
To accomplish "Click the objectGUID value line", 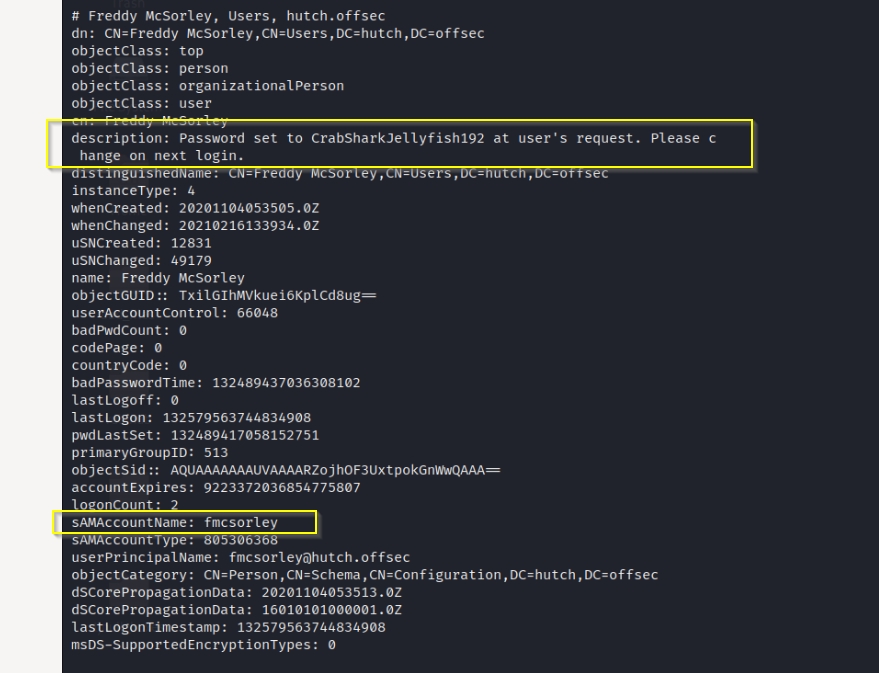I will (x=223, y=295).
